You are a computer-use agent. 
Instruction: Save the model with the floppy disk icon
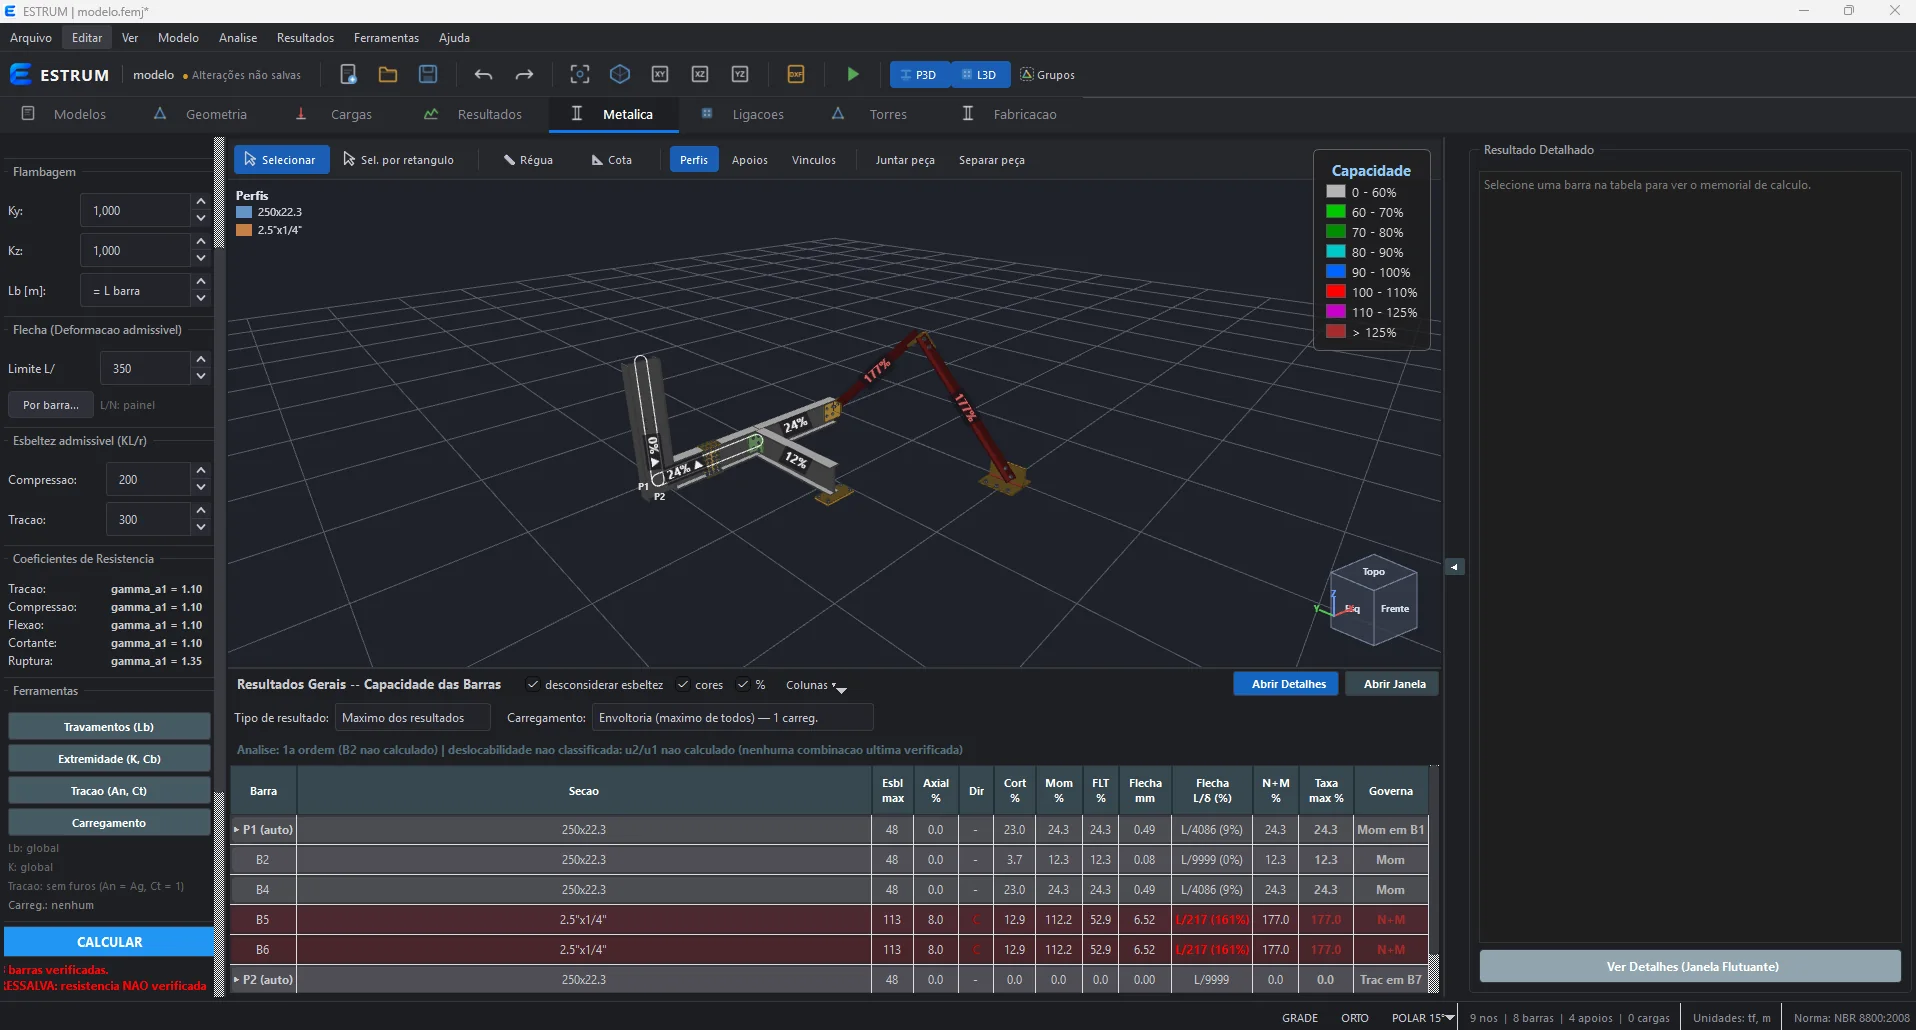[428, 74]
